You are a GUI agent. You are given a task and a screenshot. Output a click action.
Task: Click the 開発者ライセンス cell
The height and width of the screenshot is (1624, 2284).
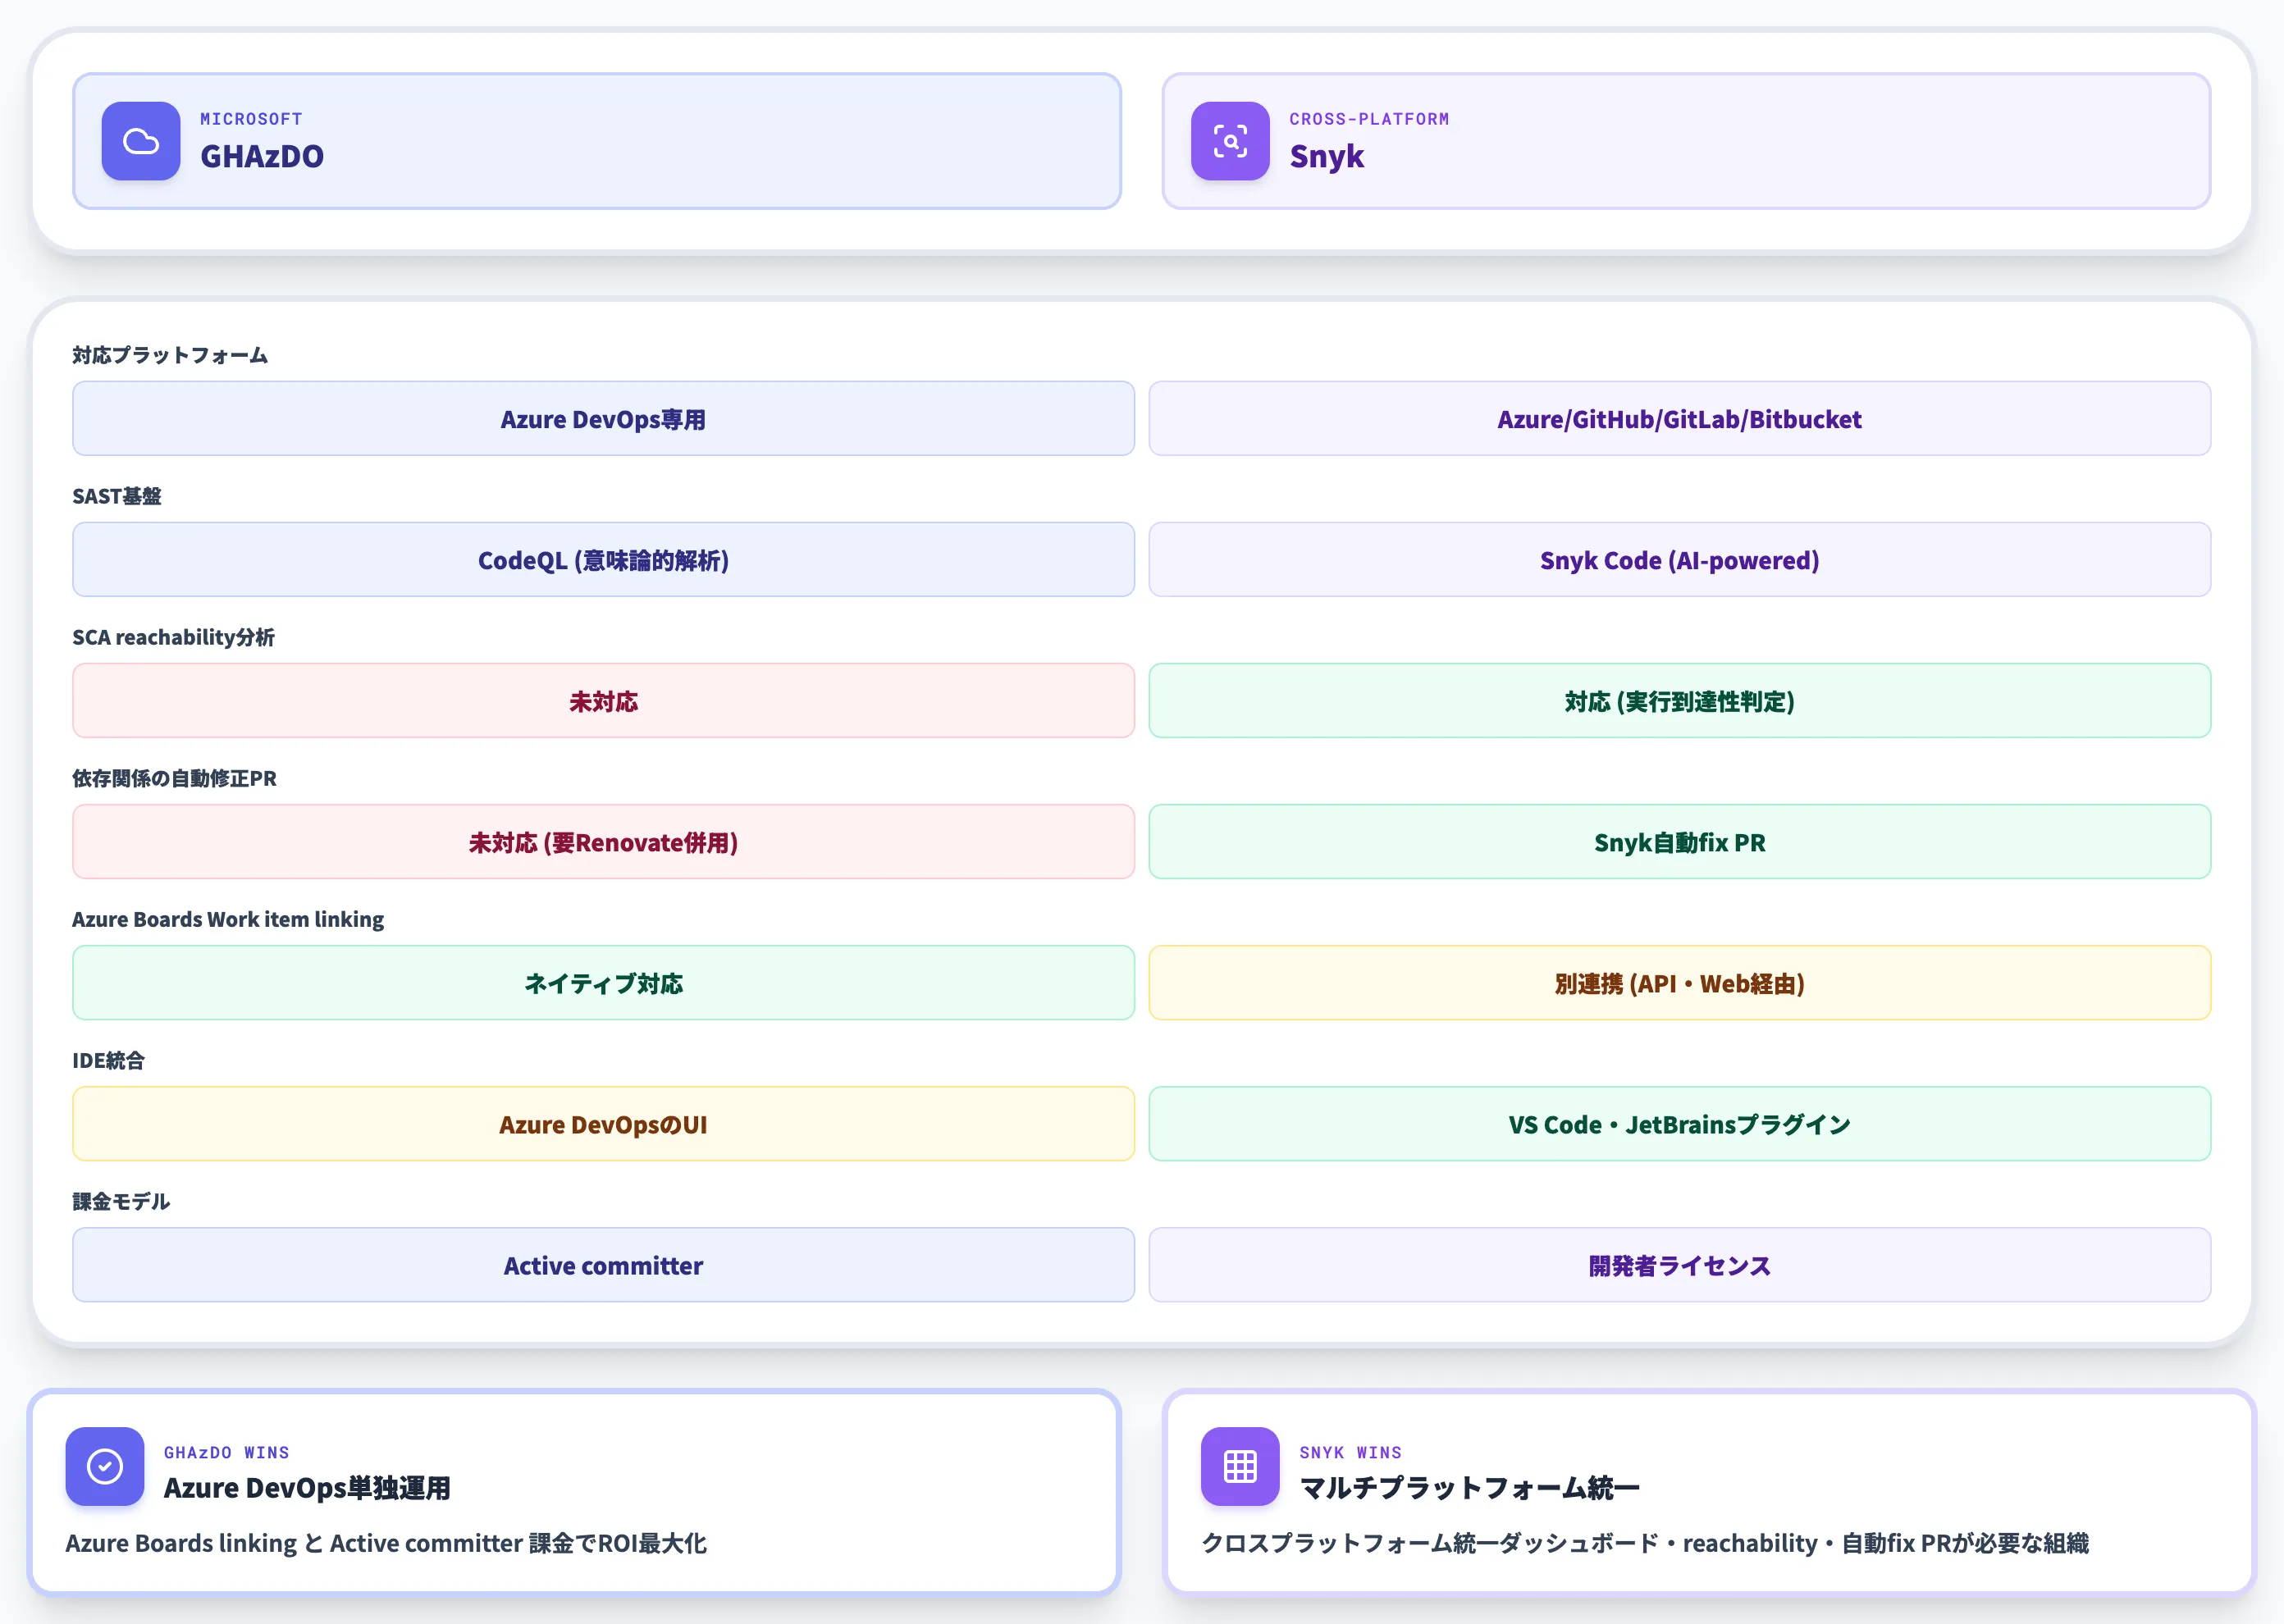pyautogui.click(x=1679, y=1265)
